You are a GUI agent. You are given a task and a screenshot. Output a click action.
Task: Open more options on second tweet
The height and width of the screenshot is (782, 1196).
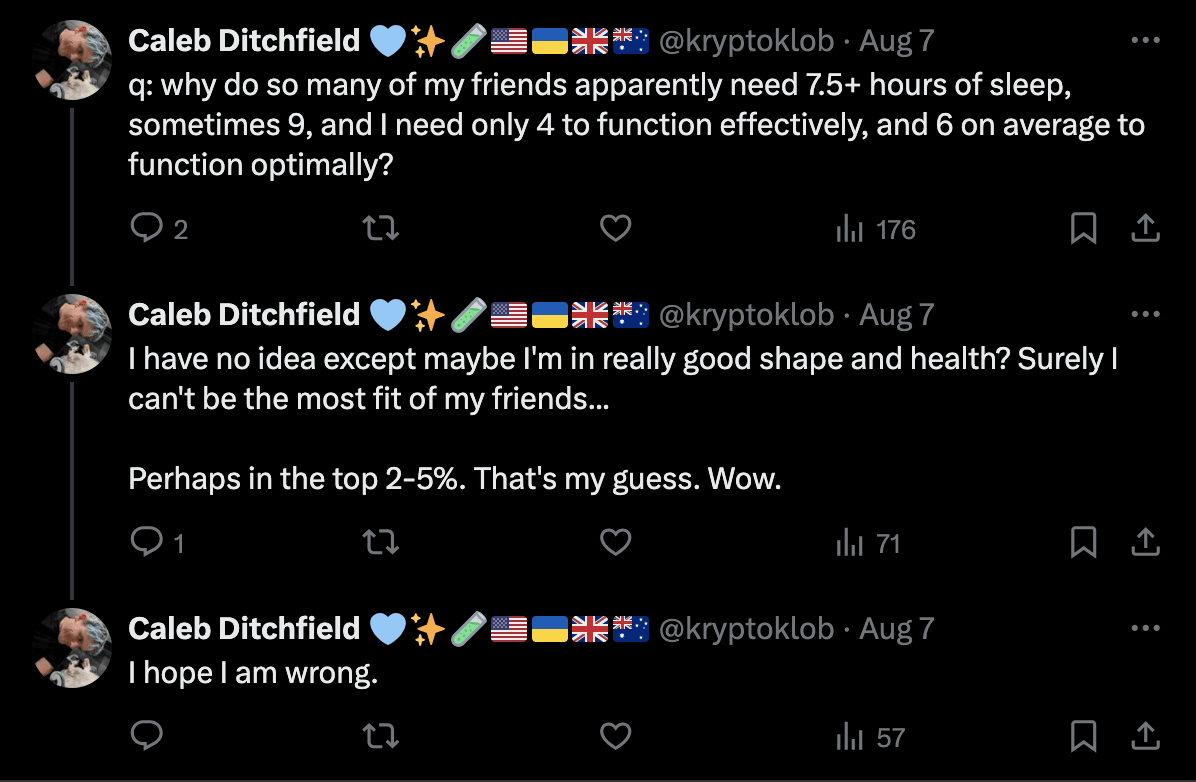[1144, 315]
